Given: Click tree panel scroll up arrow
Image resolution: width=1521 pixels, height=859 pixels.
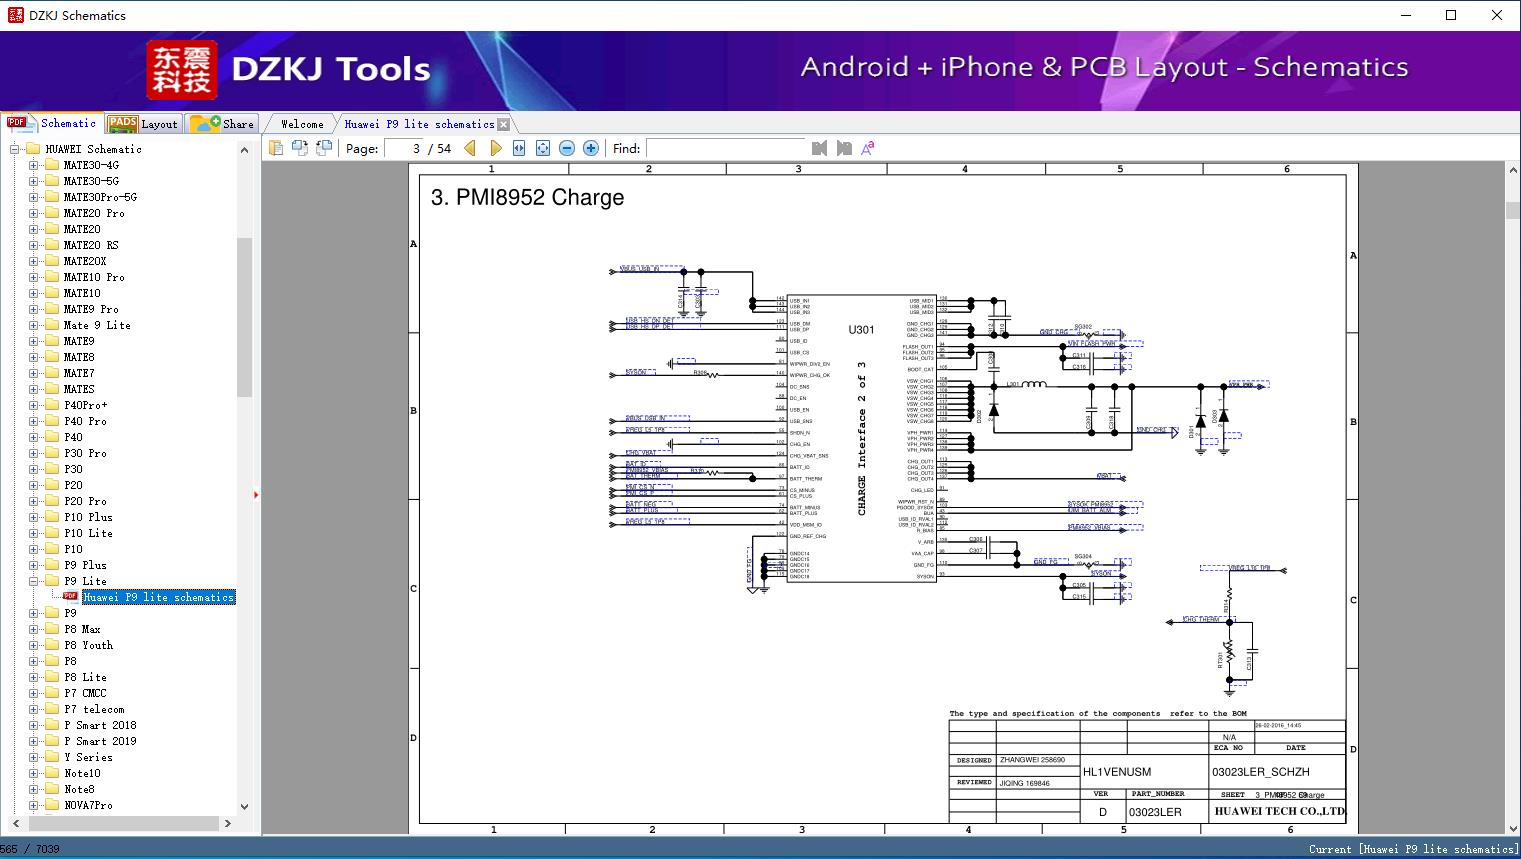Looking at the screenshot, I should coord(244,150).
